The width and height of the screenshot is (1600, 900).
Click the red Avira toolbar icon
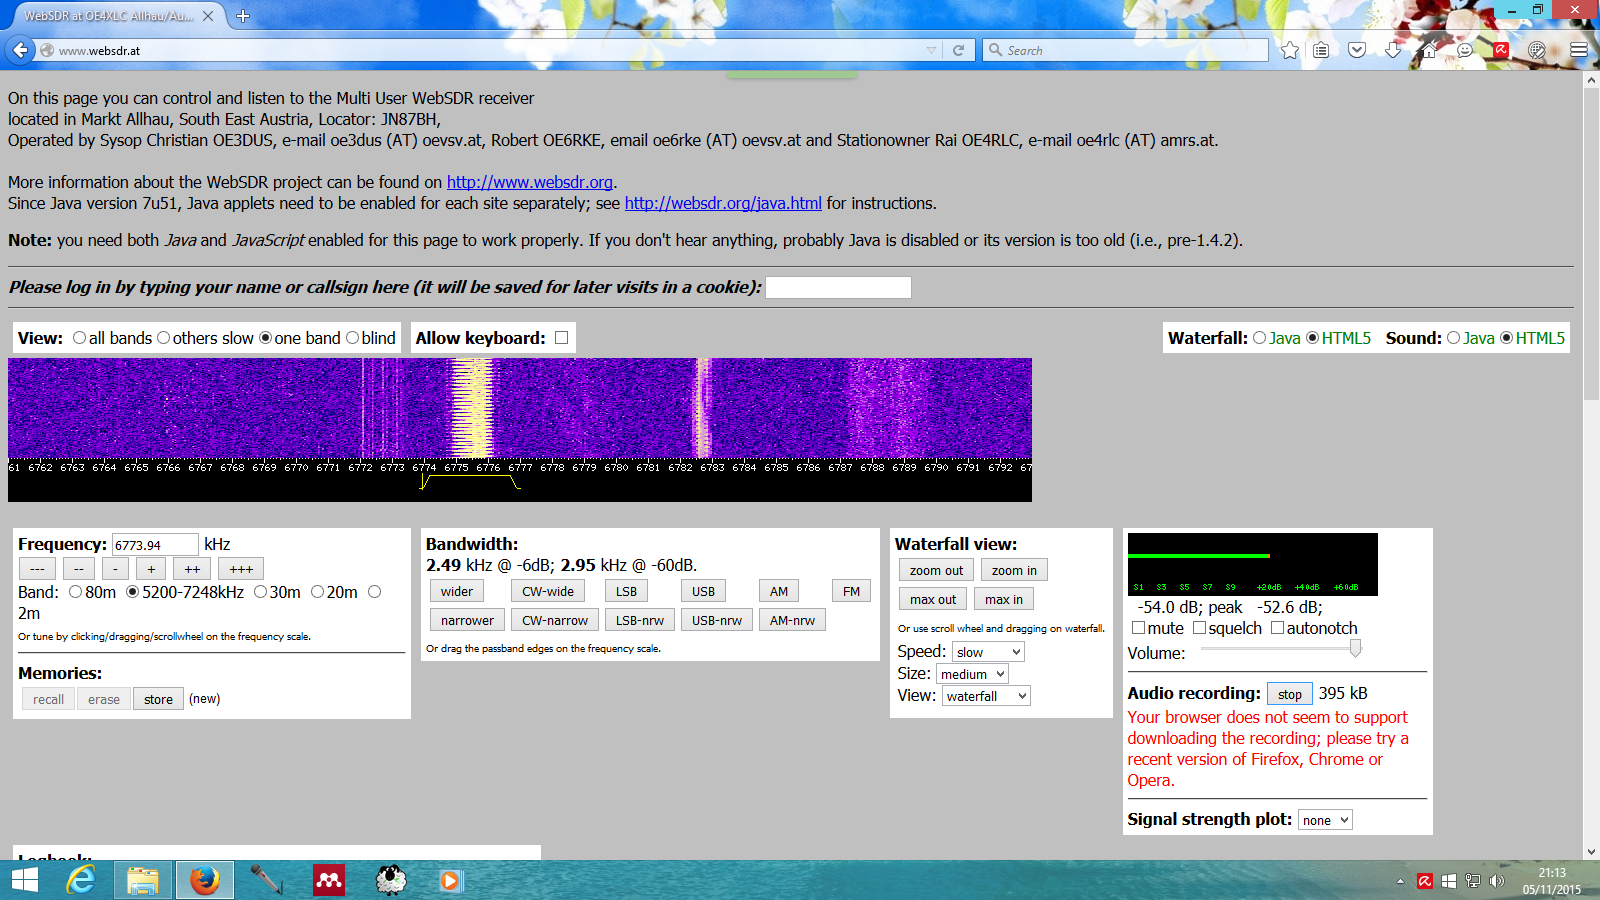coord(1501,50)
